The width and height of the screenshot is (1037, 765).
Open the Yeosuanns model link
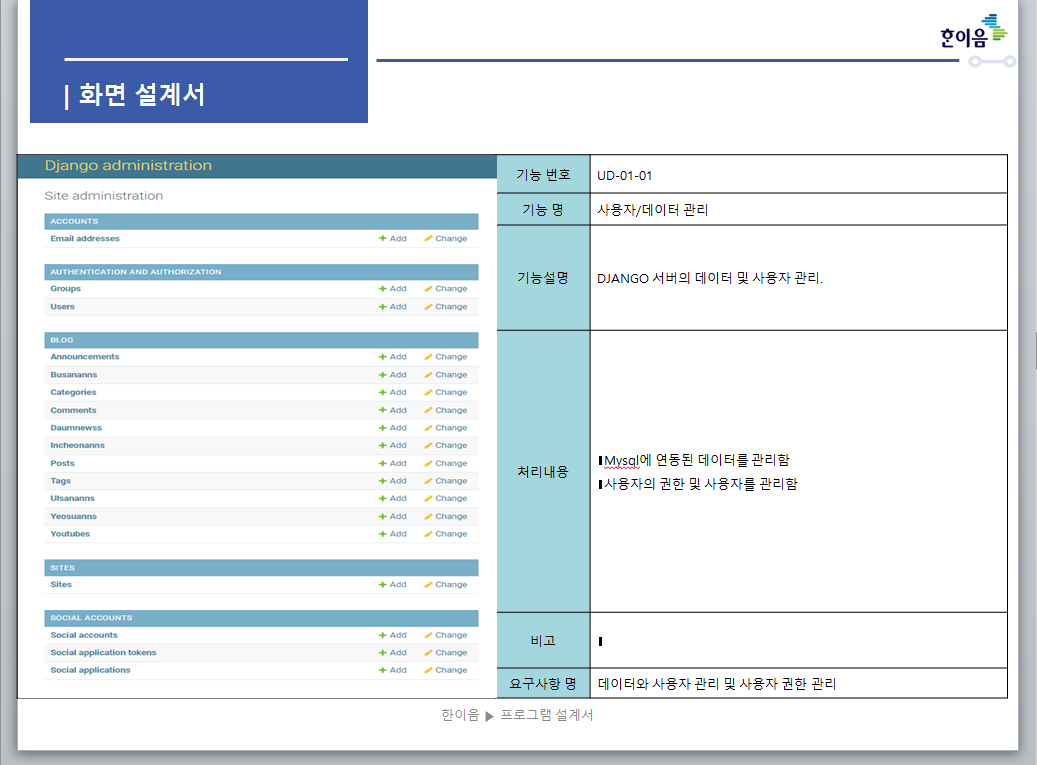[x=73, y=516]
